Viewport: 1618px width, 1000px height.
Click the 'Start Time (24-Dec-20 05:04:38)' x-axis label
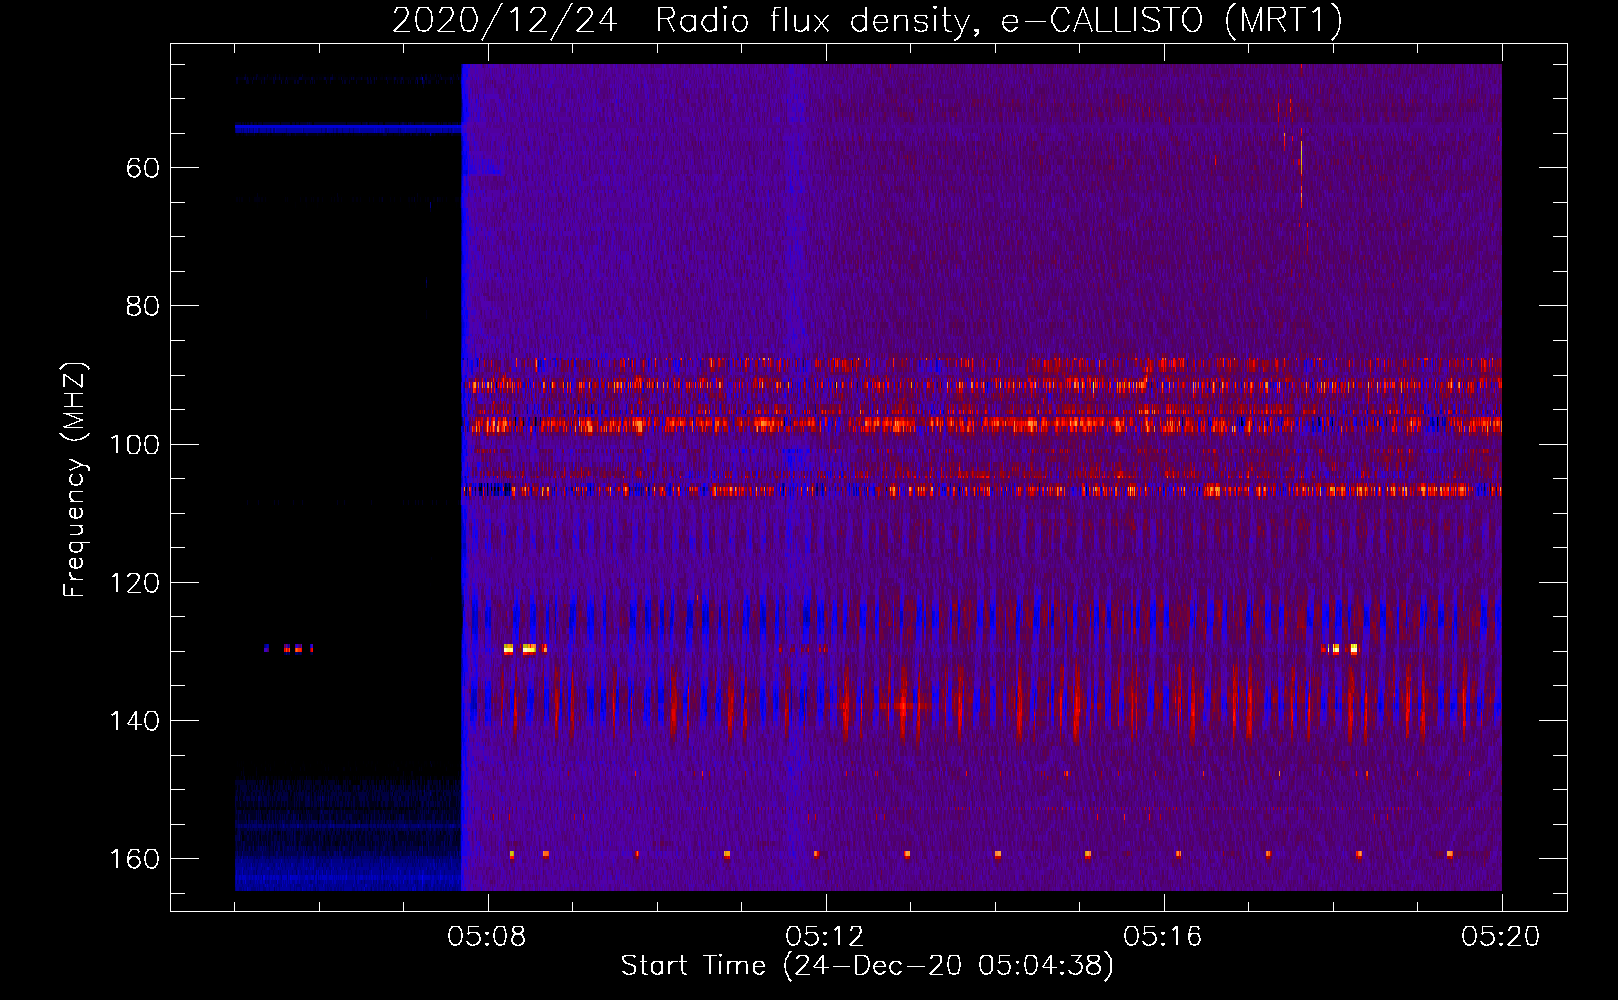pos(867,966)
